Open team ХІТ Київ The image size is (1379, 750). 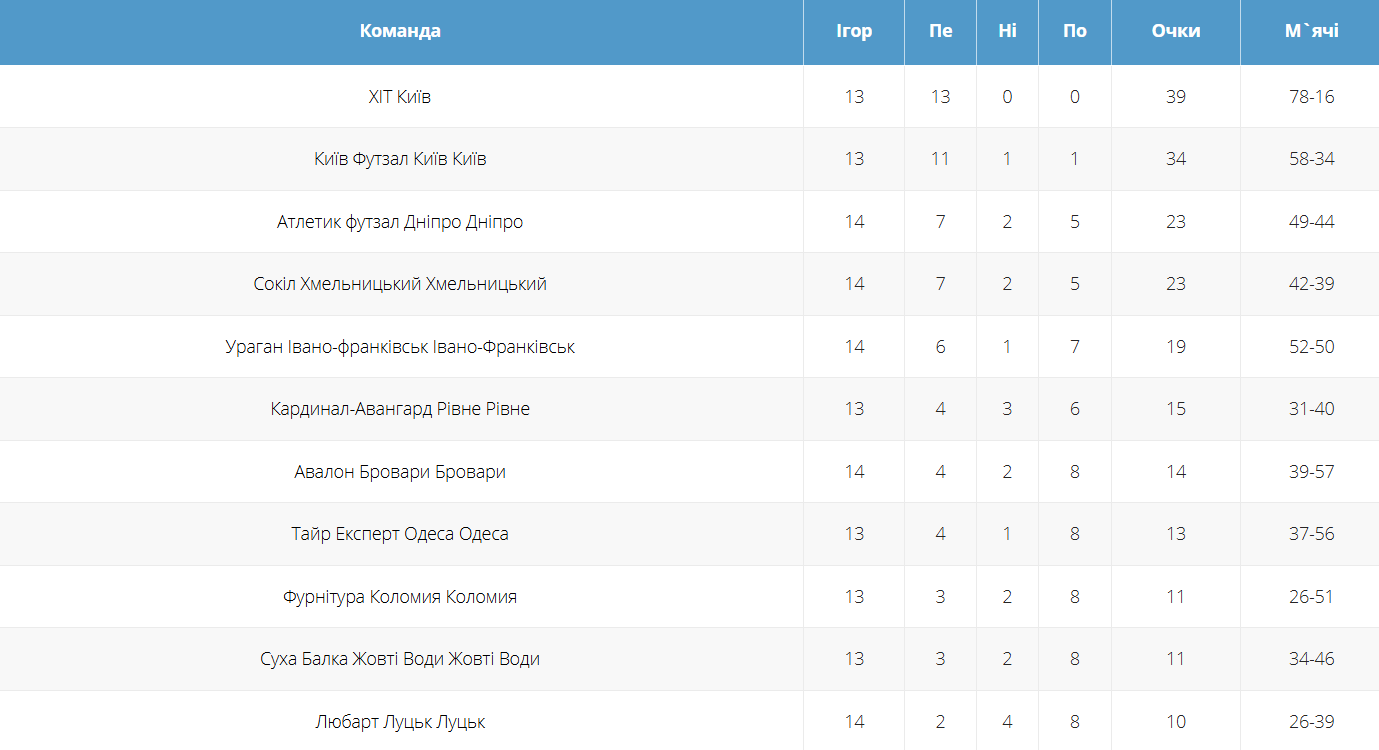click(400, 97)
